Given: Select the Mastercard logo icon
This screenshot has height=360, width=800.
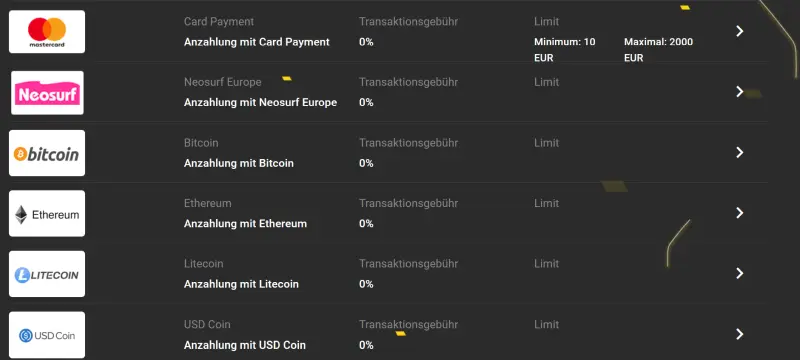Looking at the screenshot, I should pos(47,32).
